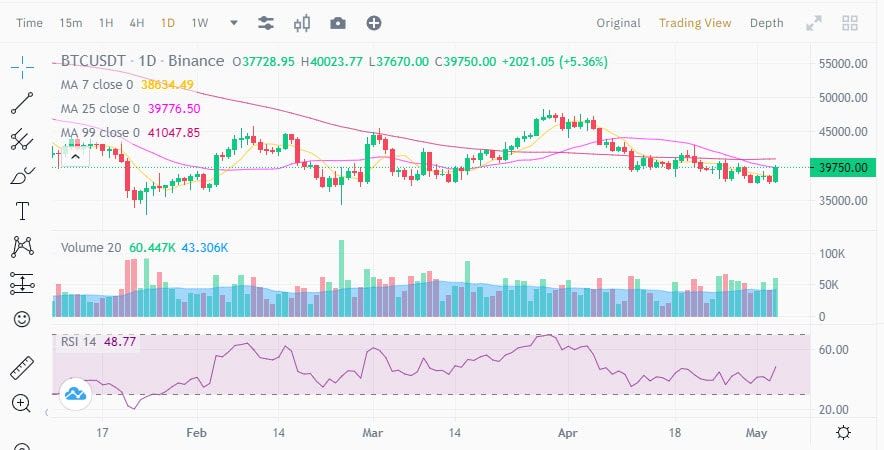Click the zoom in magnifier tool
This screenshot has width=884, height=450.
[x=21, y=404]
